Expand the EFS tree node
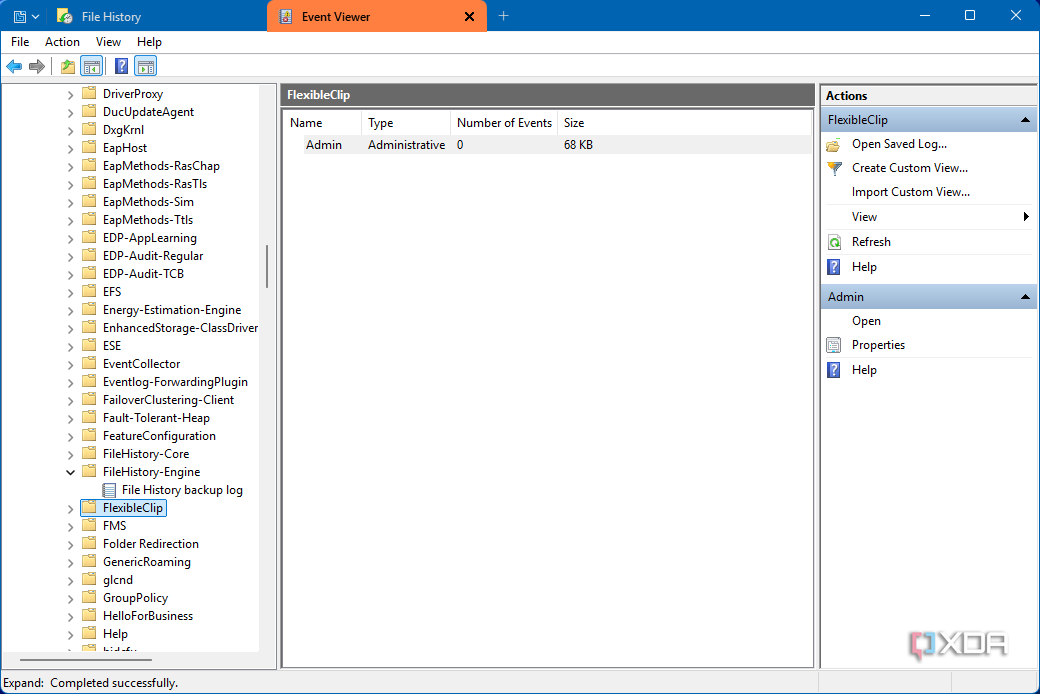The image size is (1040, 694). point(70,293)
